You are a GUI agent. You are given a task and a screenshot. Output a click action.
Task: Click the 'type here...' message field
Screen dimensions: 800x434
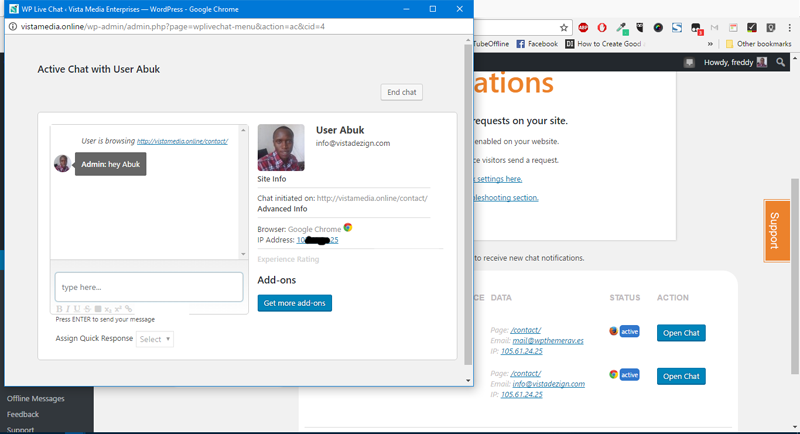click(149, 287)
